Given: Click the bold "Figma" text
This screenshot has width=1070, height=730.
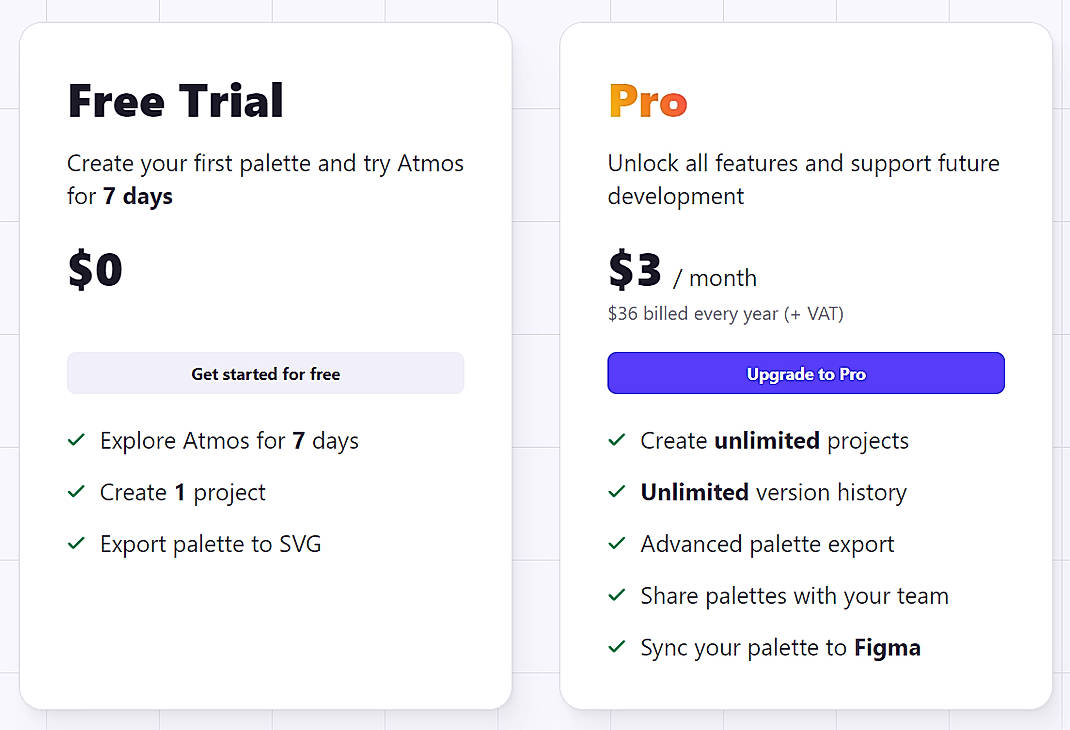Looking at the screenshot, I should 888,647.
